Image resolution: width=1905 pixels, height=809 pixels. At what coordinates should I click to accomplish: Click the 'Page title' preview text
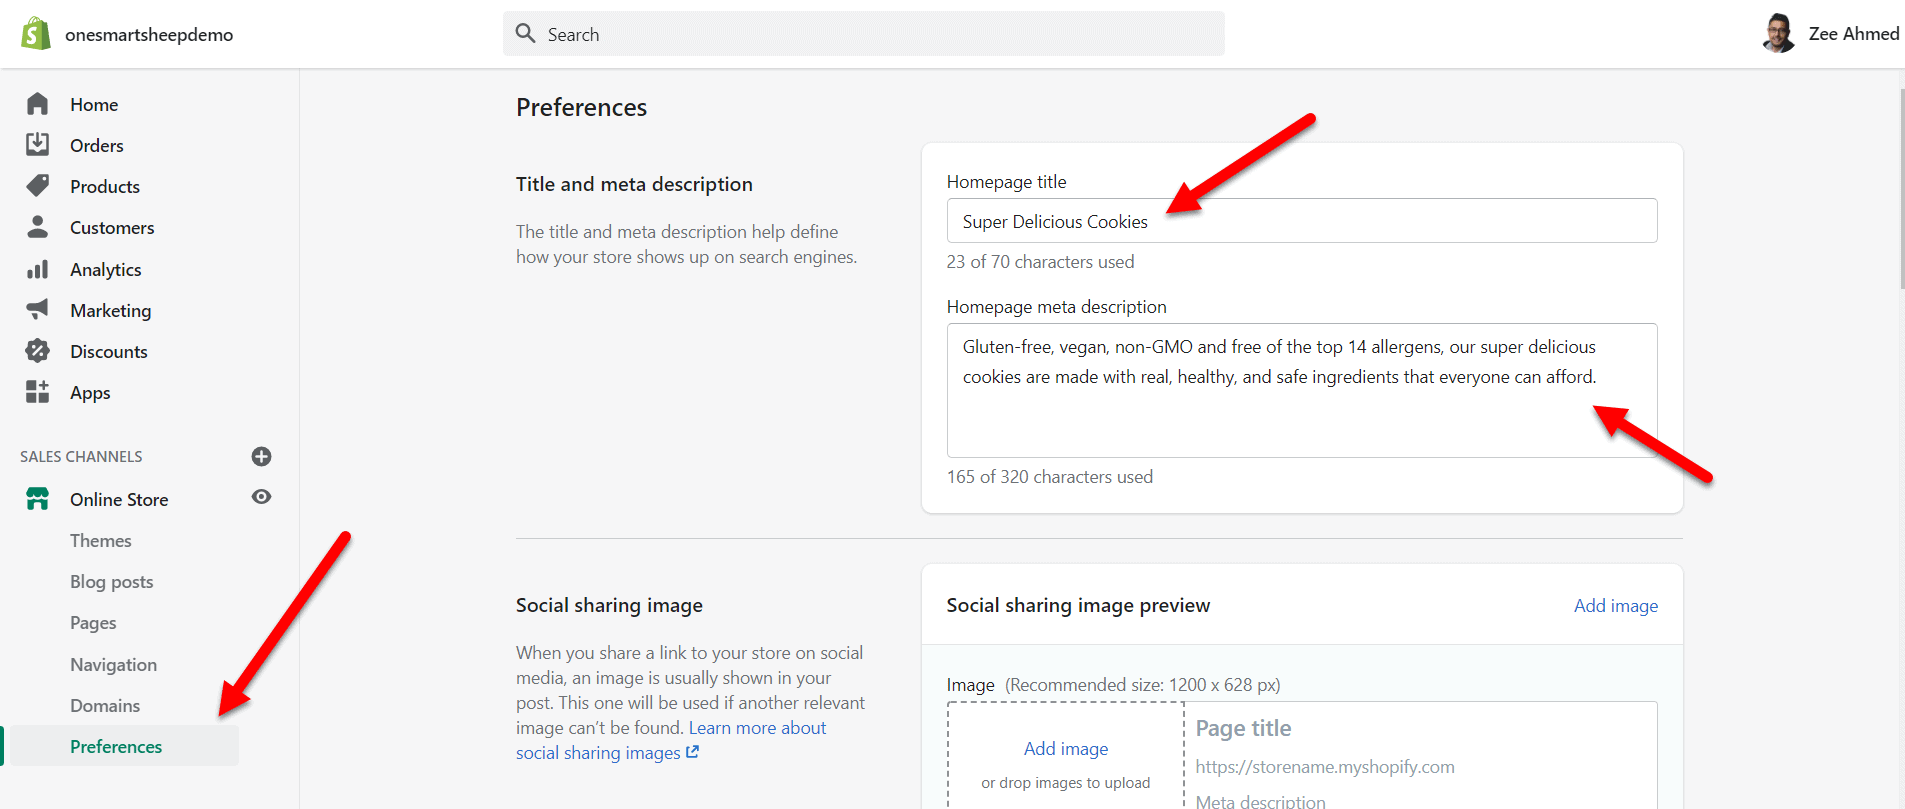pyautogui.click(x=1243, y=728)
